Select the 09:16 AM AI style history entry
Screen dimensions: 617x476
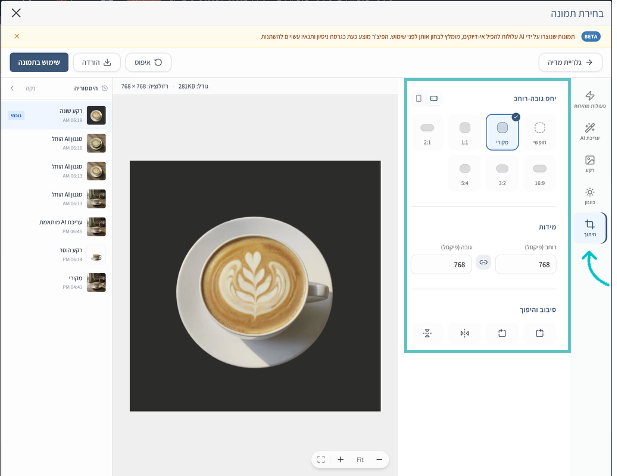(x=57, y=143)
